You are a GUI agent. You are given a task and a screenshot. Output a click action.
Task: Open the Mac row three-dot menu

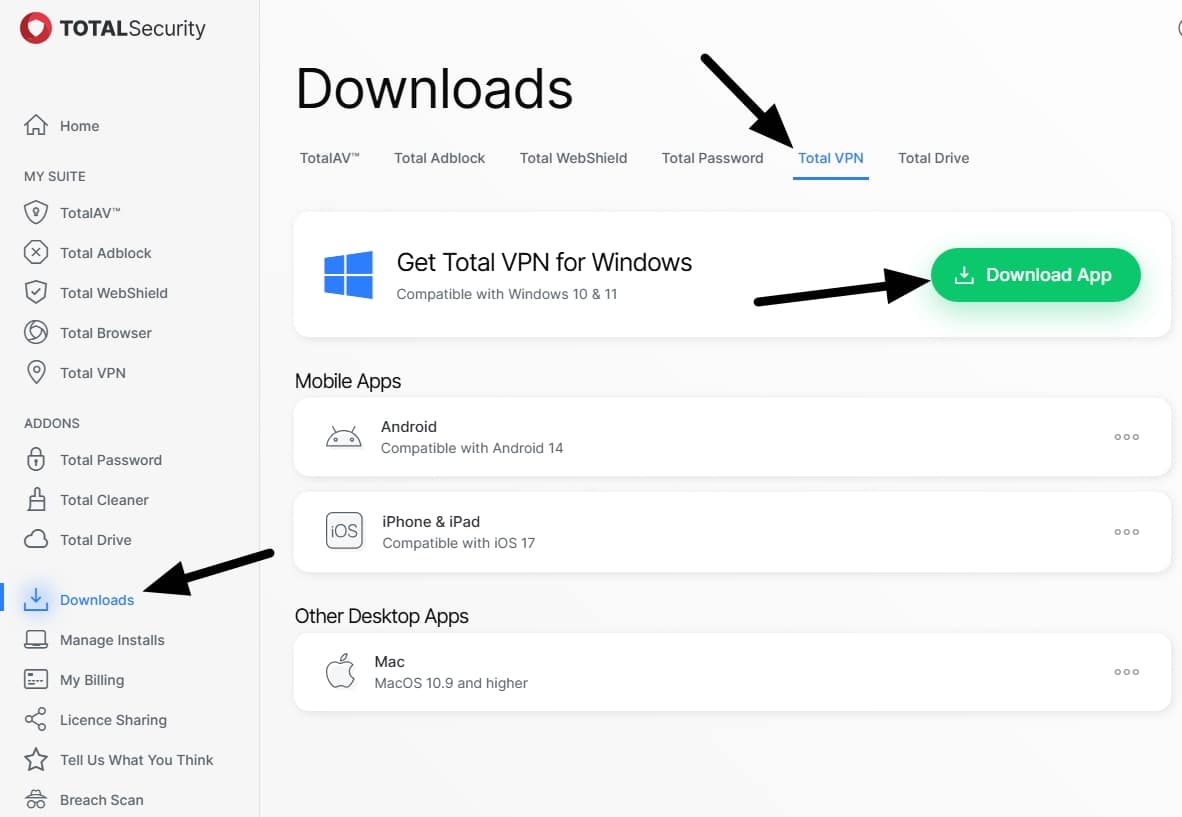pos(1126,672)
